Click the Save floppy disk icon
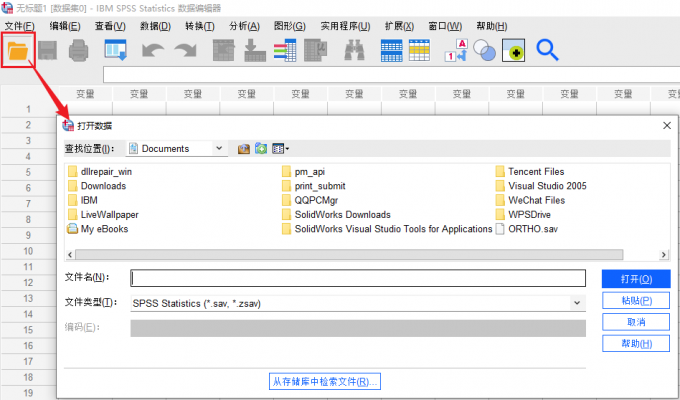The height and width of the screenshot is (400, 680). click(48, 50)
